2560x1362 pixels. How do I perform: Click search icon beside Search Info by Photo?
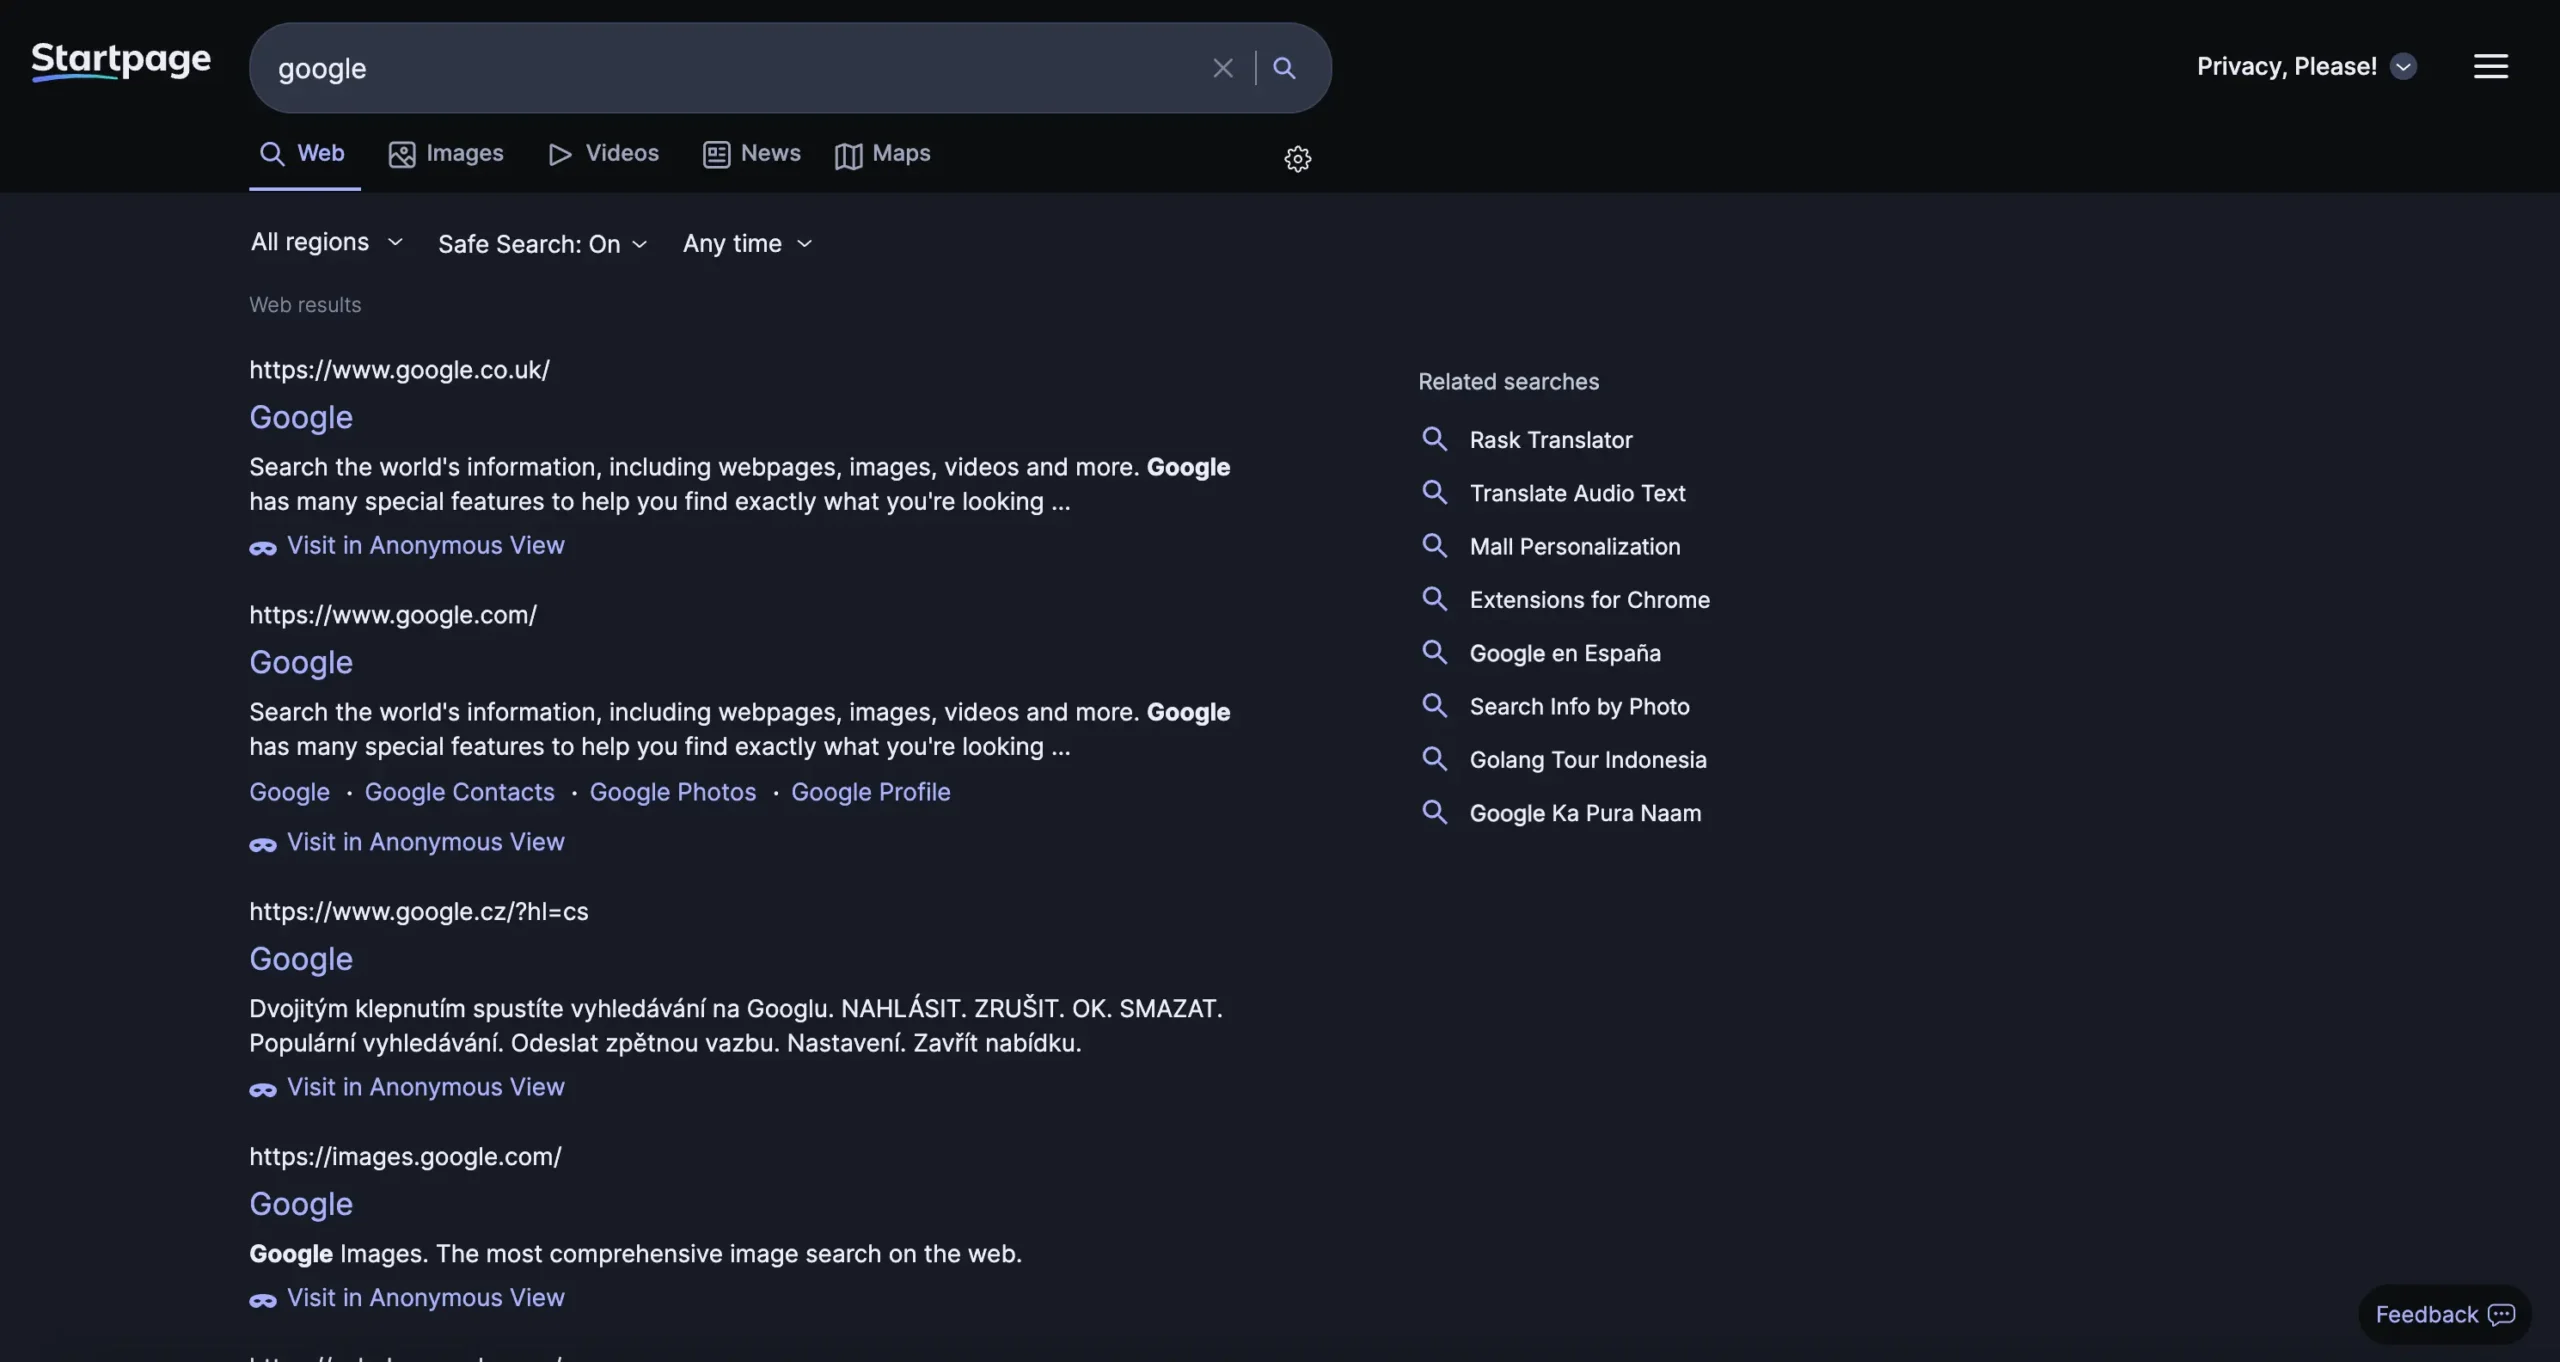pyautogui.click(x=1434, y=705)
